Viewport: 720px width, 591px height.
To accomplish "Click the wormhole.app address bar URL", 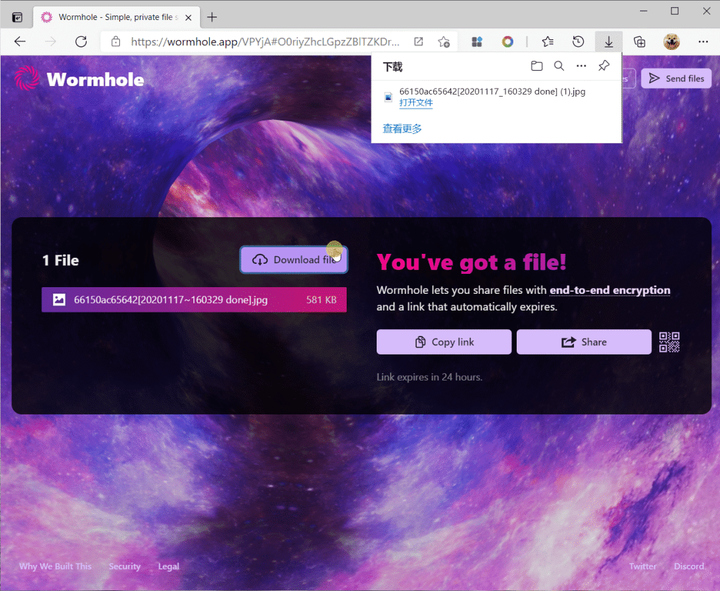I will [265, 42].
